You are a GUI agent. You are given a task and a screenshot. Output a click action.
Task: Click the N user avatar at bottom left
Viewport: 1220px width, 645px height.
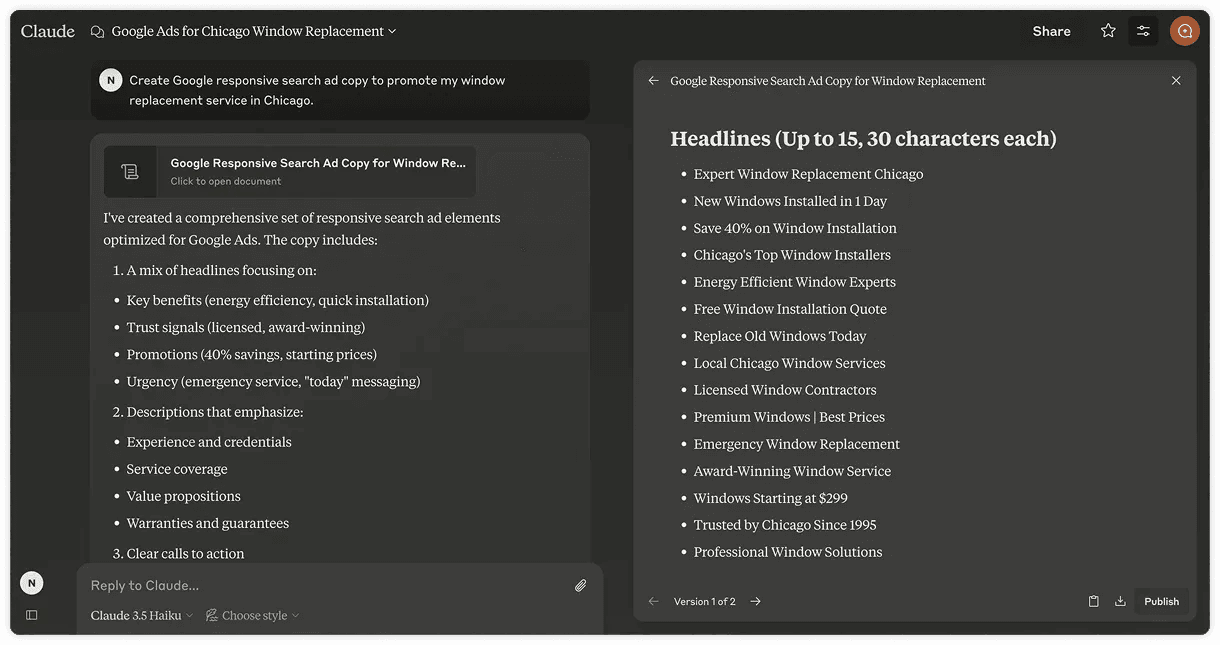[x=32, y=583]
